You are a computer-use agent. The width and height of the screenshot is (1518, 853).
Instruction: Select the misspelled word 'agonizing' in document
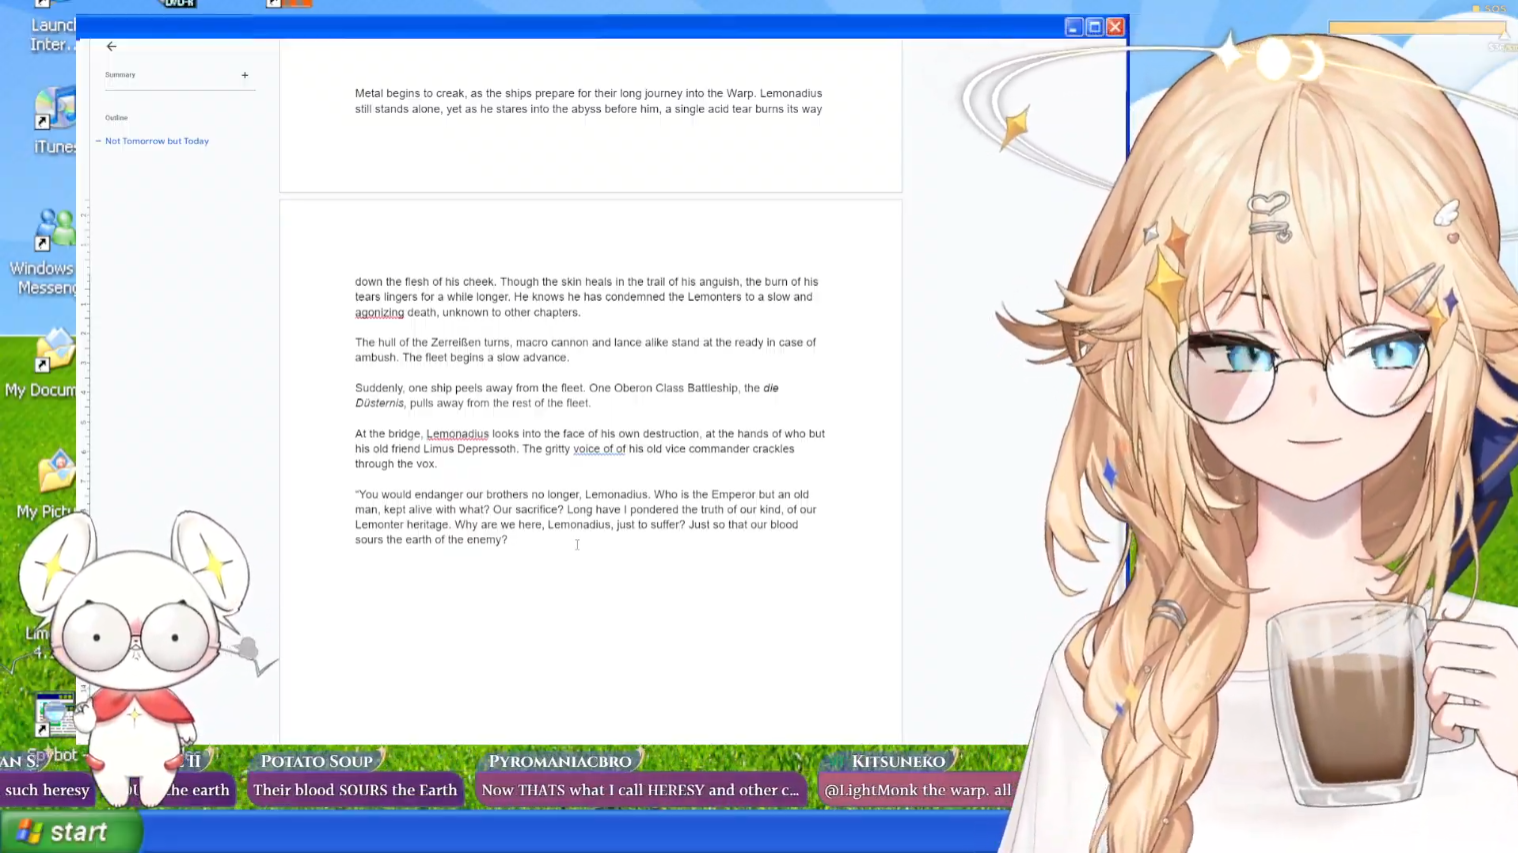(379, 312)
